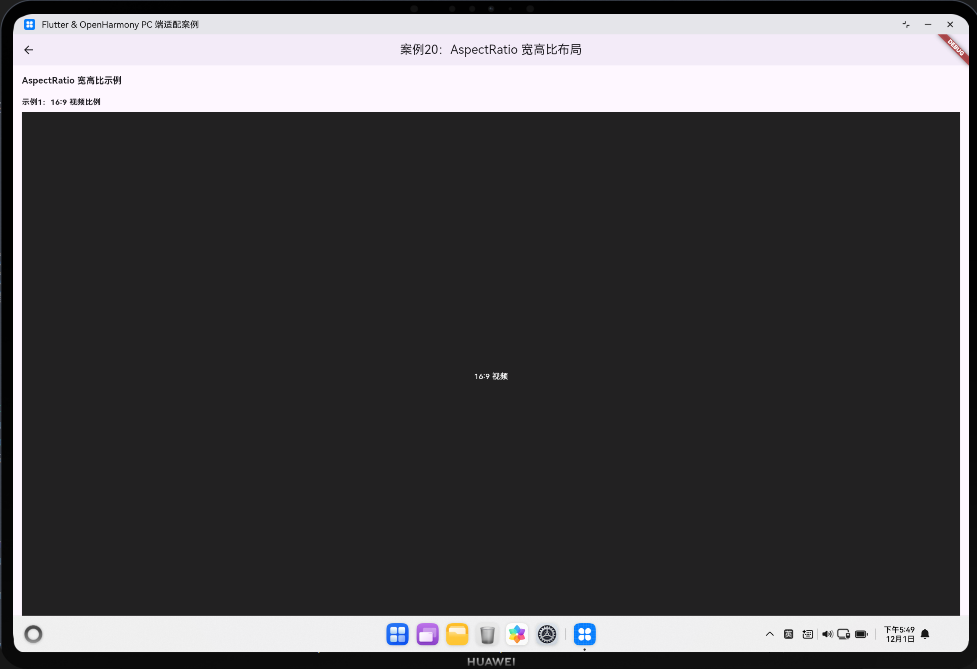
Task: Open the yellow Files app in the dock
Action: tap(457, 634)
